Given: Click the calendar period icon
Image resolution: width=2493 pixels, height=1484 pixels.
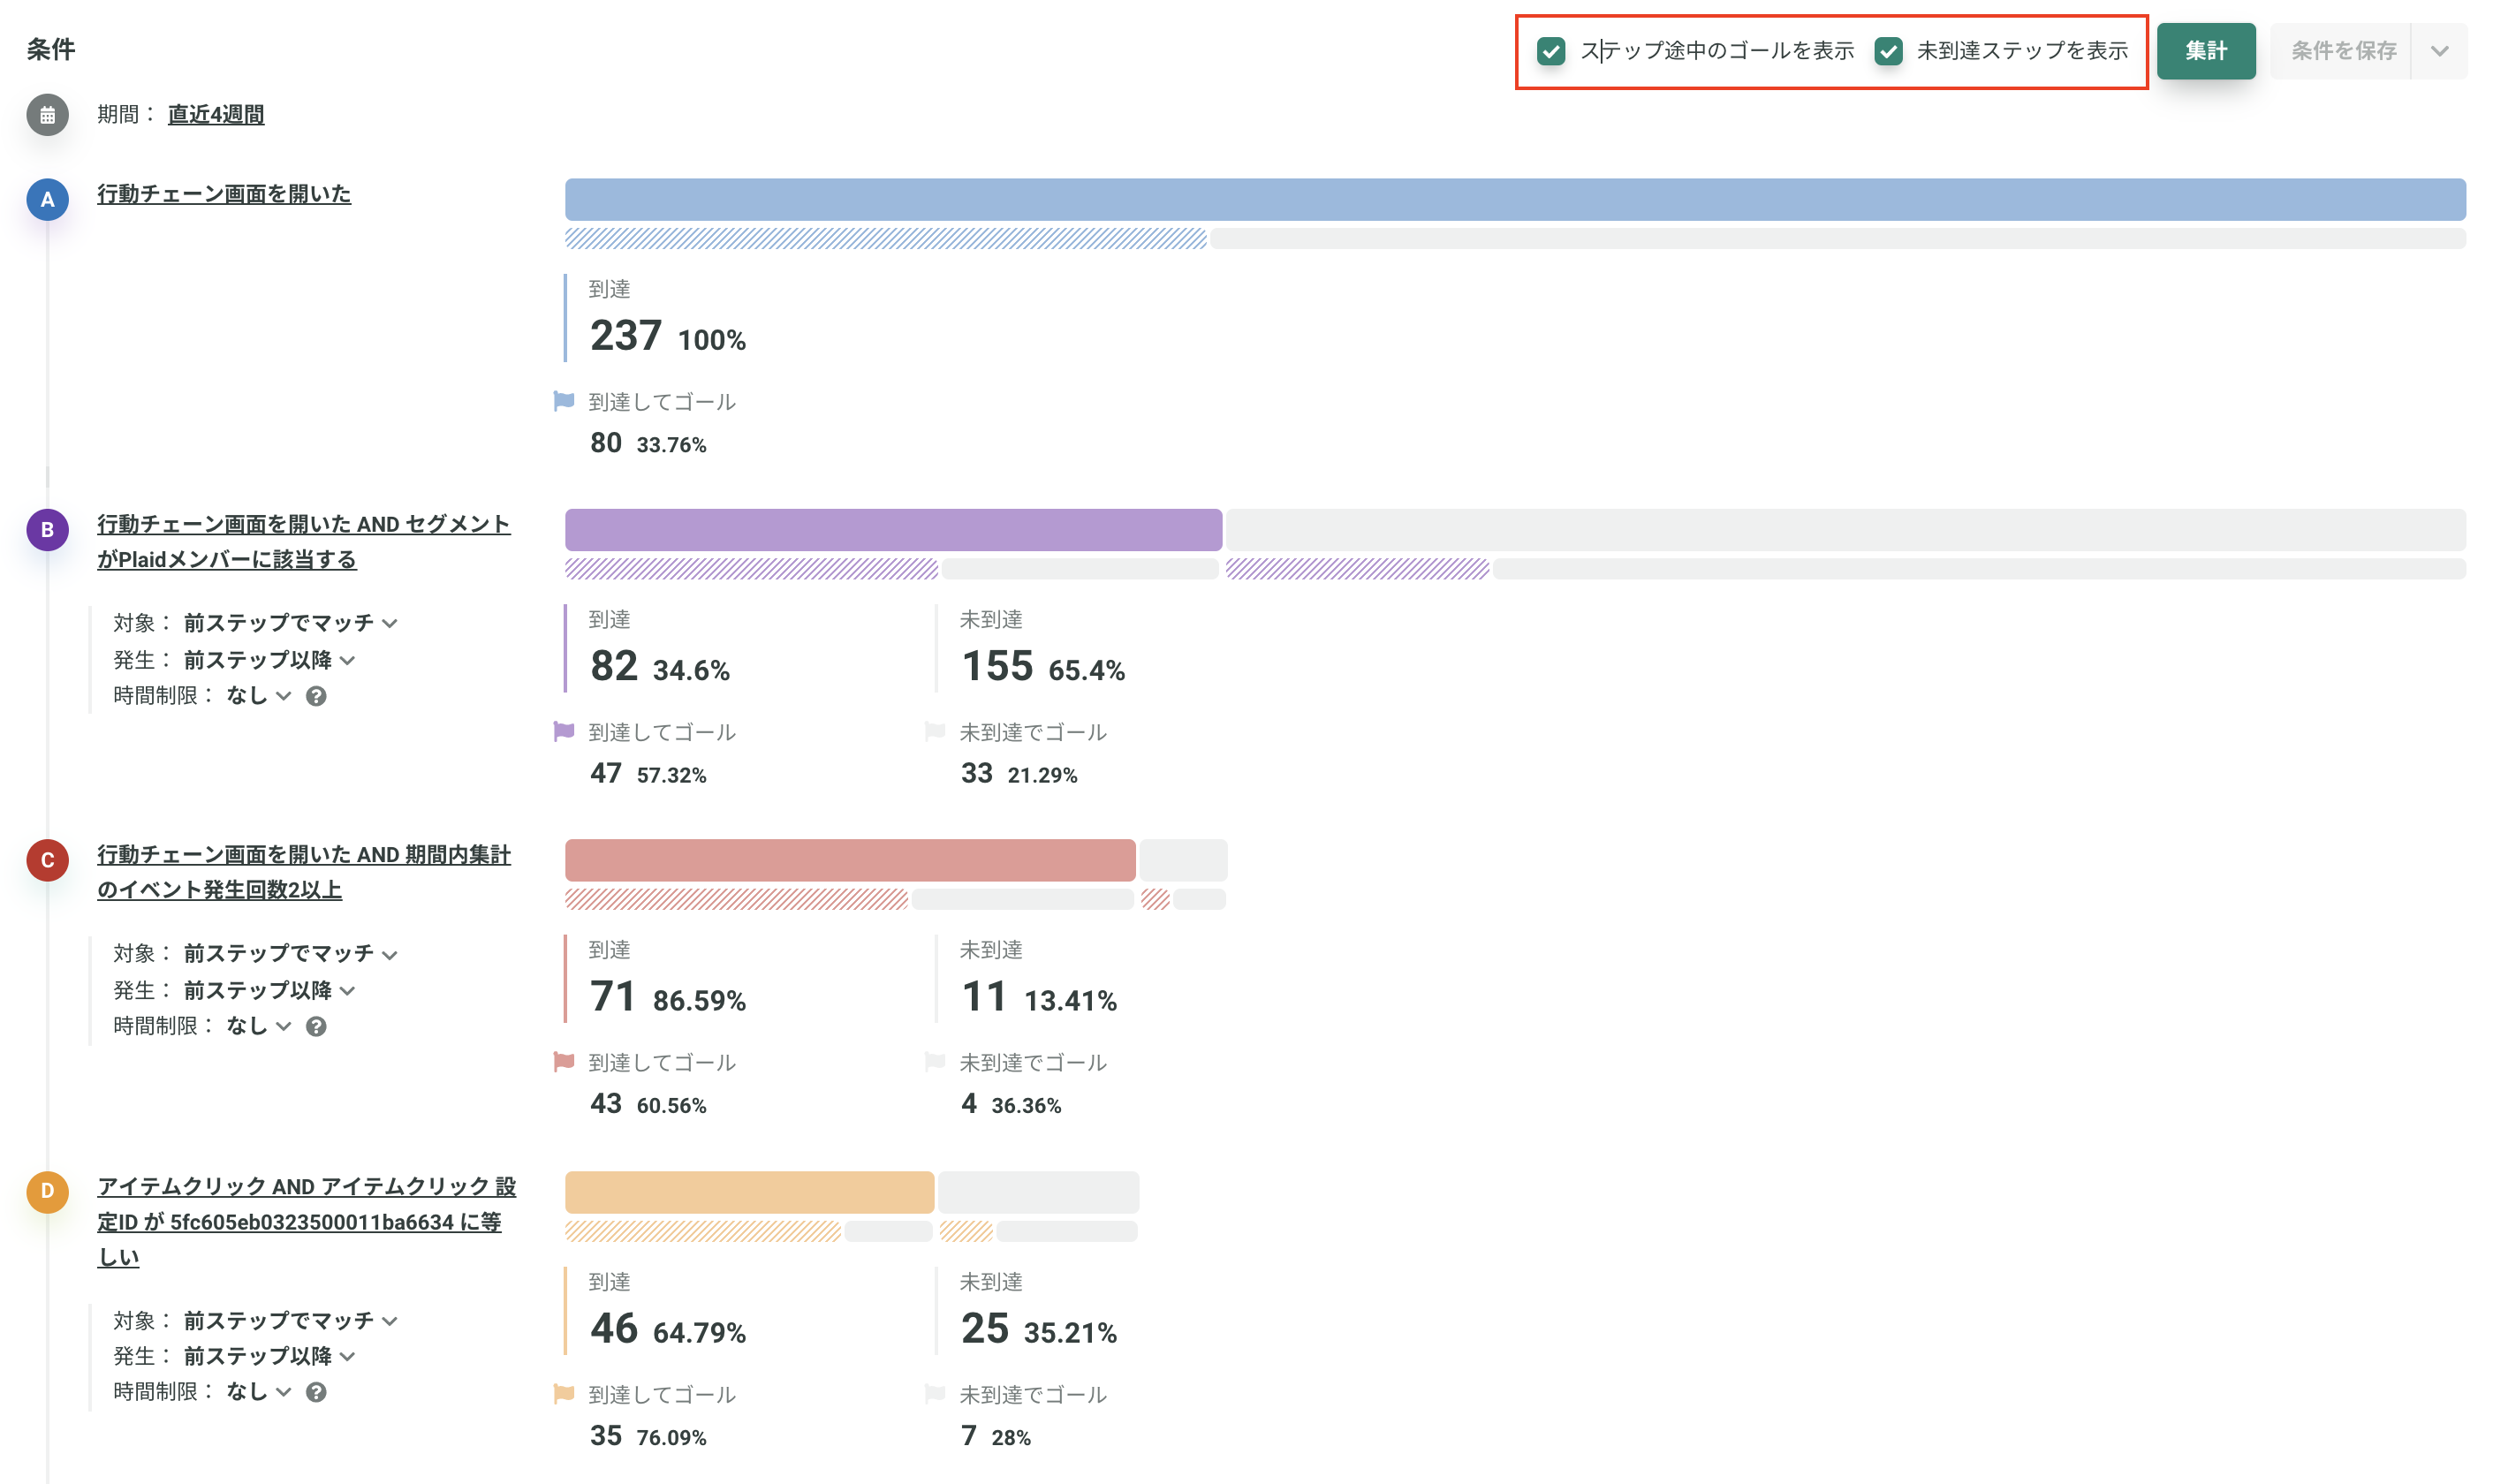Looking at the screenshot, I should 47,115.
